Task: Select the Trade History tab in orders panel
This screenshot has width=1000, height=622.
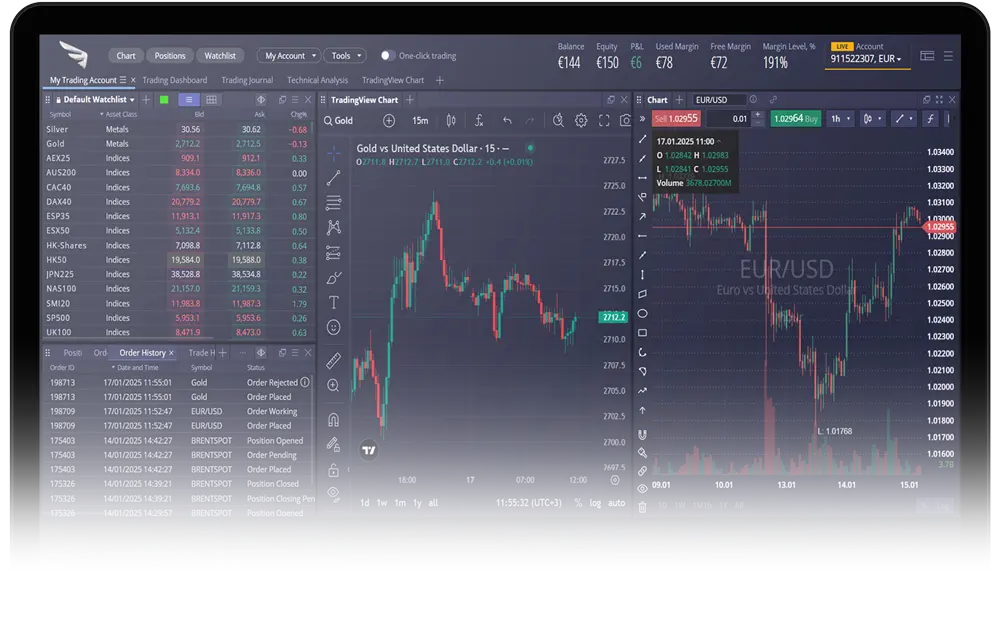Action: (x=202, y=353)
